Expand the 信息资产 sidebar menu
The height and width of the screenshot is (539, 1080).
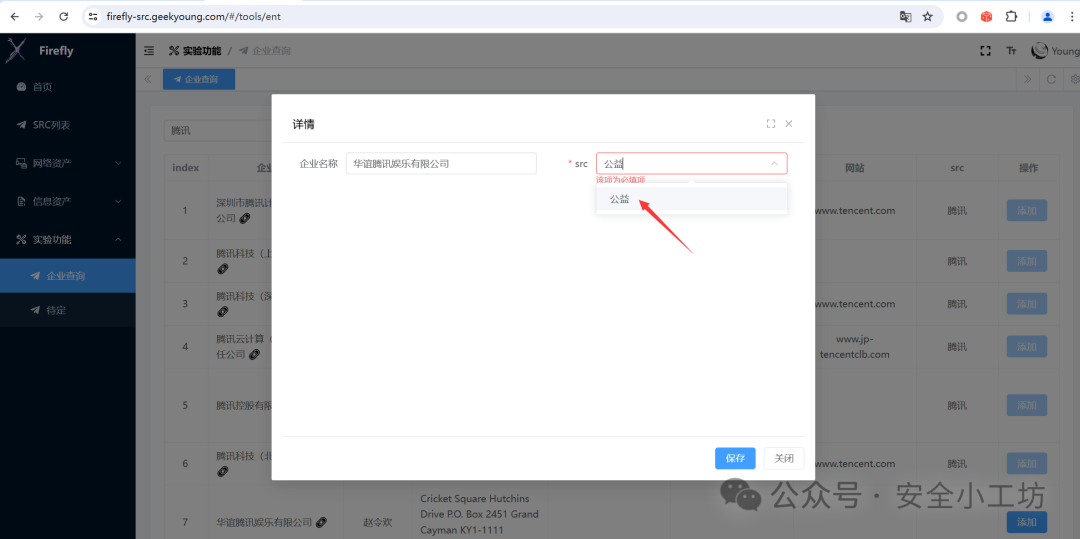(68, 202)
